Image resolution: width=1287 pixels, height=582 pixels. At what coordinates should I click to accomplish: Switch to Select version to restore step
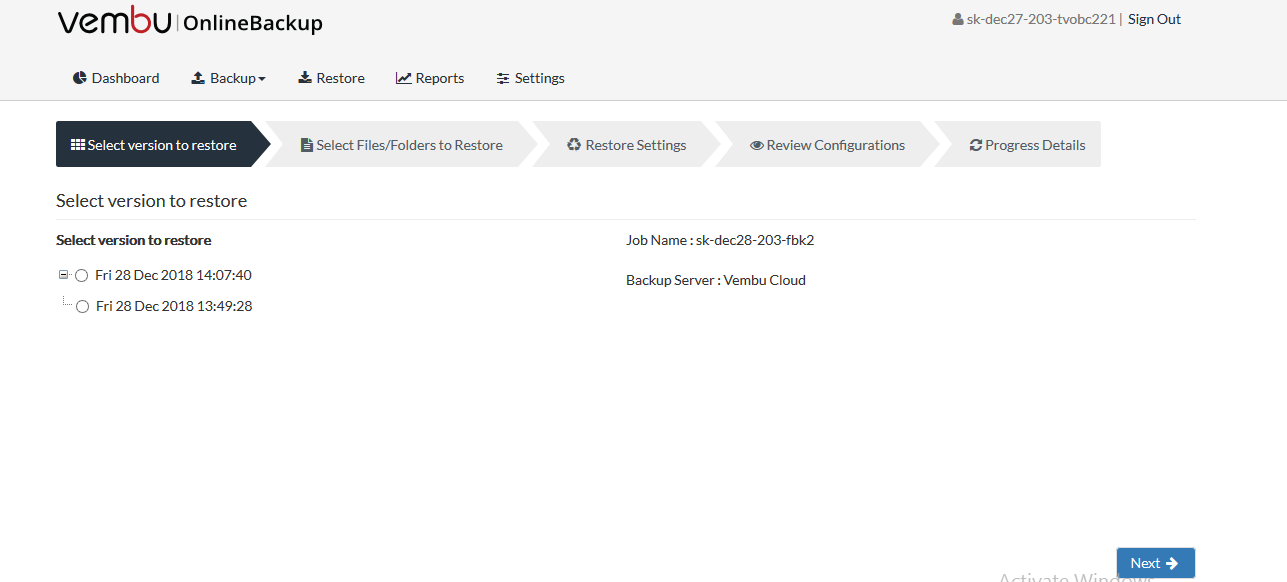point(163,144)
